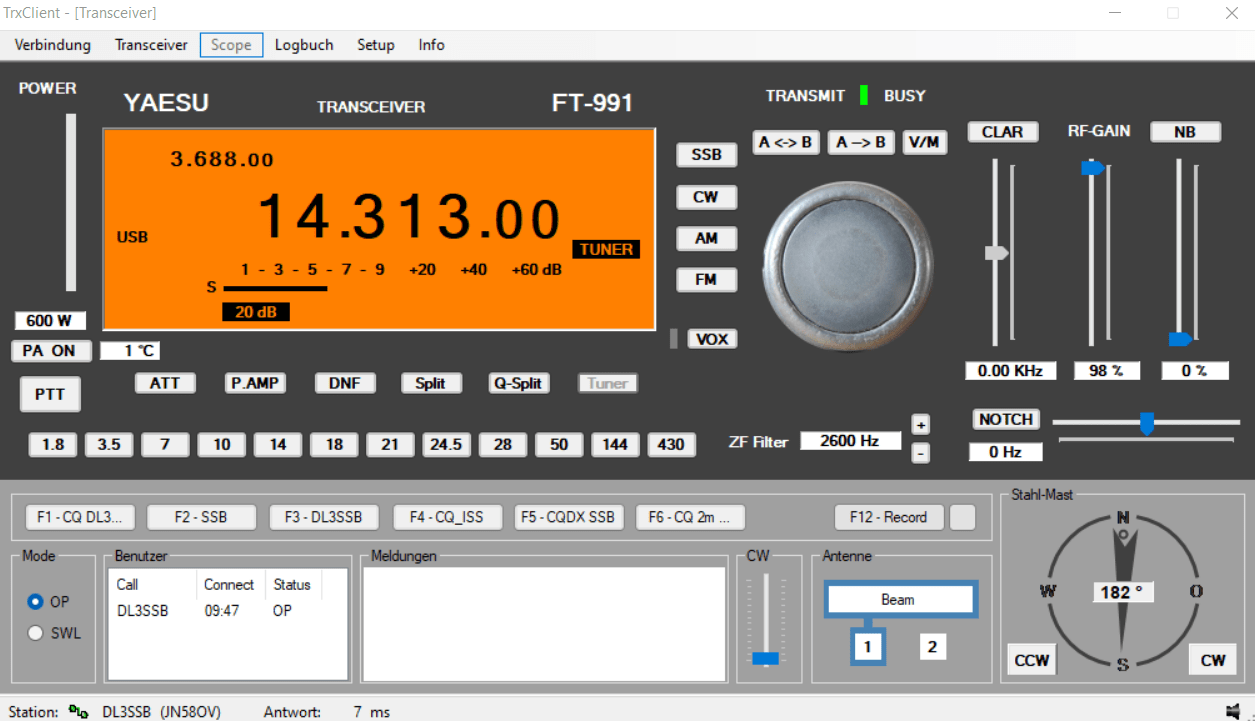Open the Transceiver menu
This screenshot has height=721, width=1255.
tap(151, 45)
